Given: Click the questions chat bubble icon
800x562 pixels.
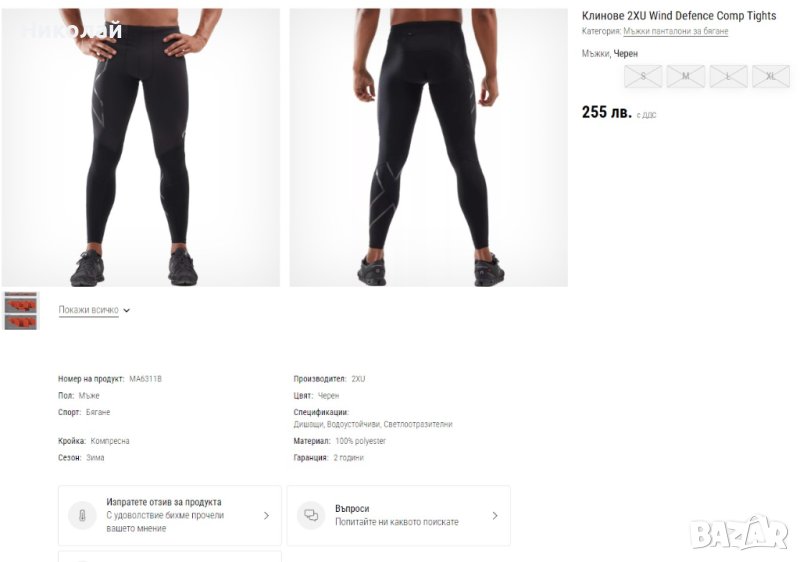Looking at the screenshot, I should click(311, 516).
